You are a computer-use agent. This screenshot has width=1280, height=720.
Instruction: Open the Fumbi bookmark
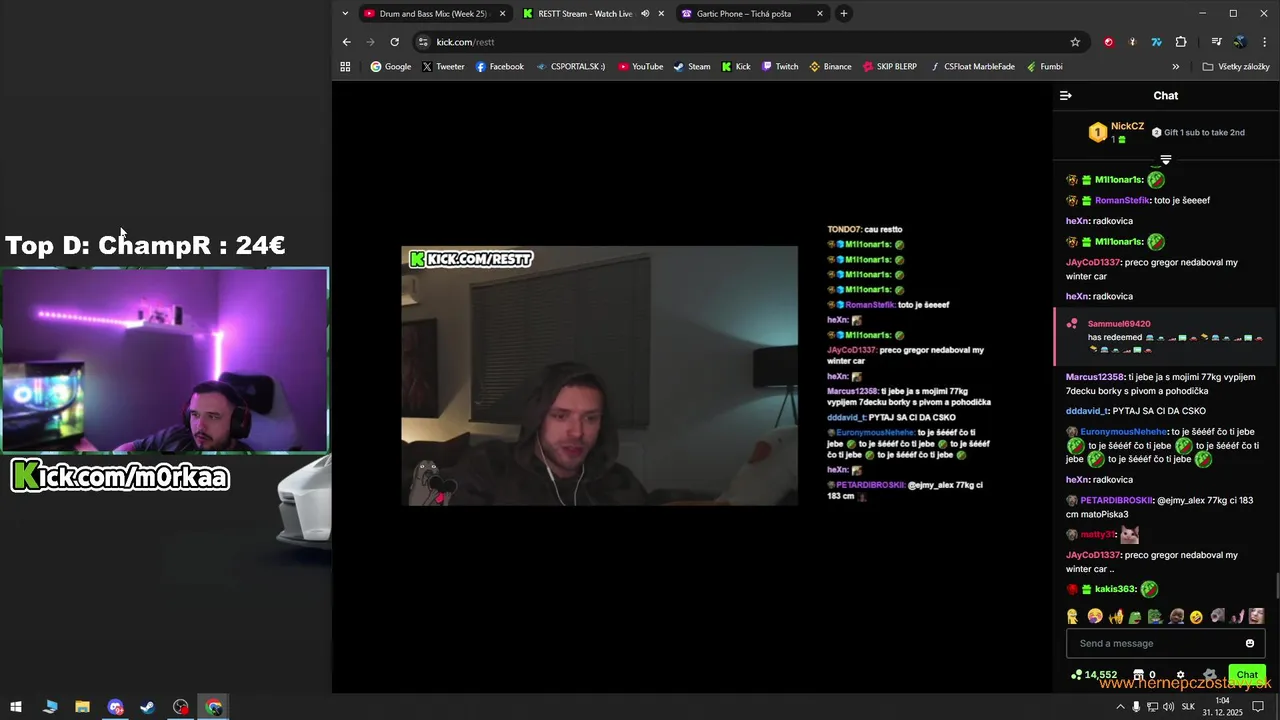point(1043,67)
